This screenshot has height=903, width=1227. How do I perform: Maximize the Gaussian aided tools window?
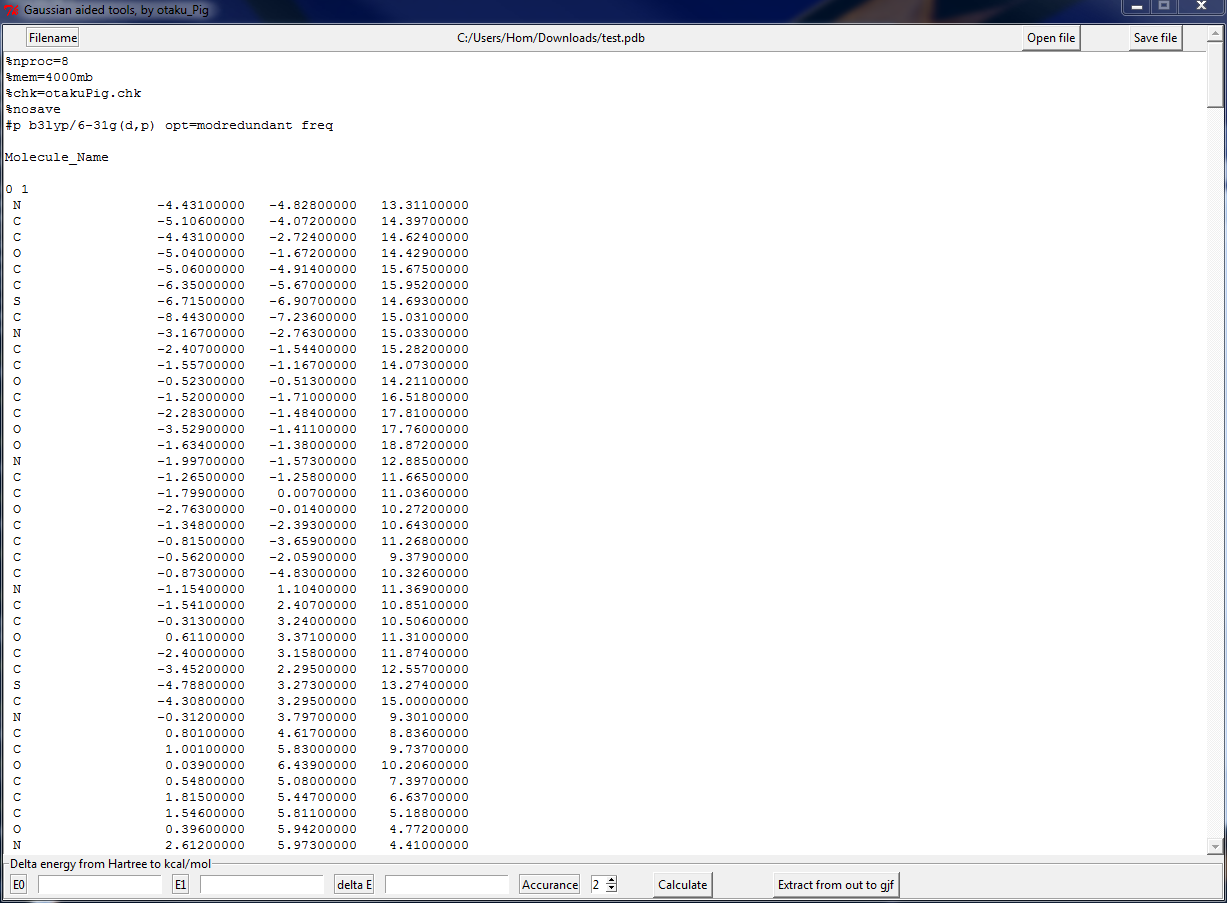click(x=1164, y=7)
